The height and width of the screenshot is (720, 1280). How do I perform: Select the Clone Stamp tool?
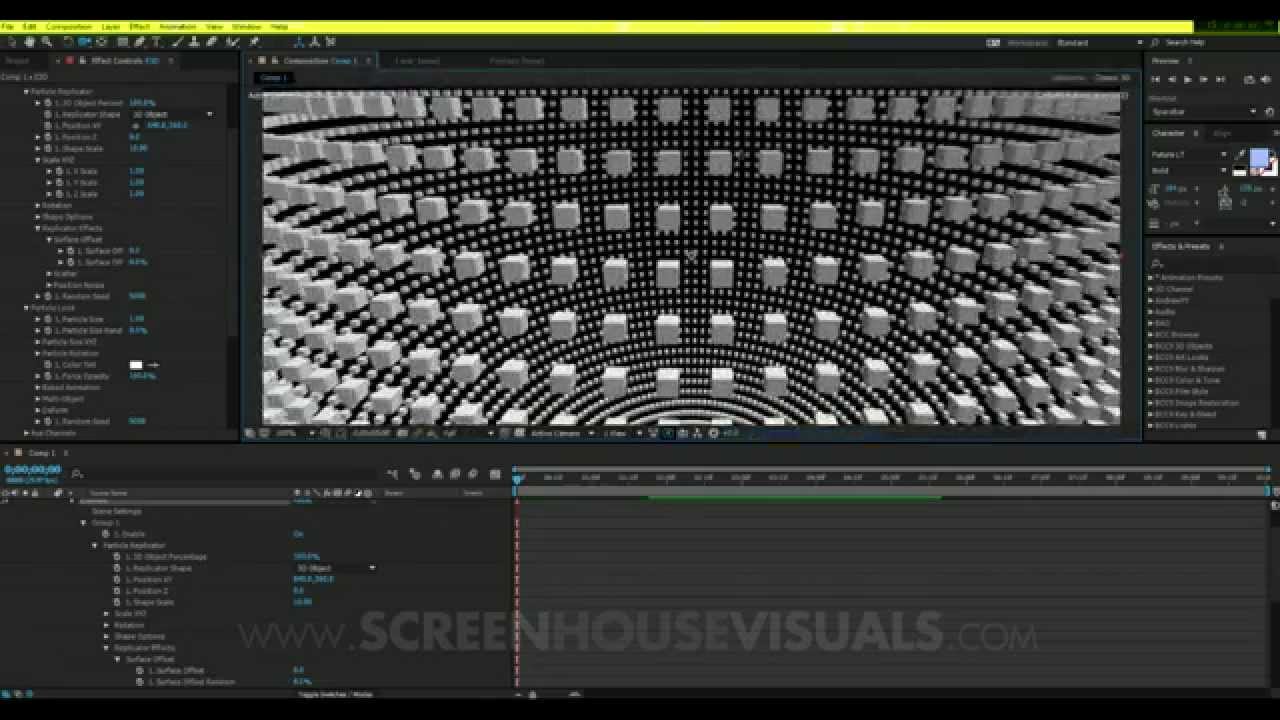[194, 42]
